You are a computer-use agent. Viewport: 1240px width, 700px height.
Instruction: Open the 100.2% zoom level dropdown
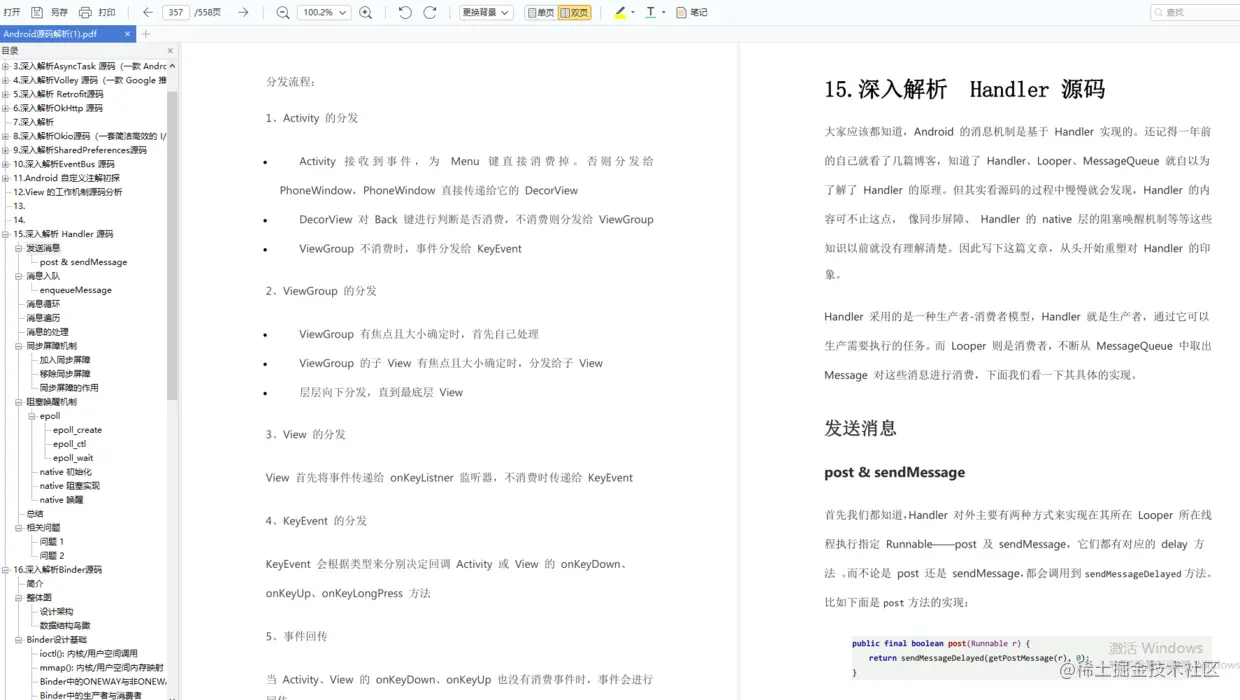(324, 12)
